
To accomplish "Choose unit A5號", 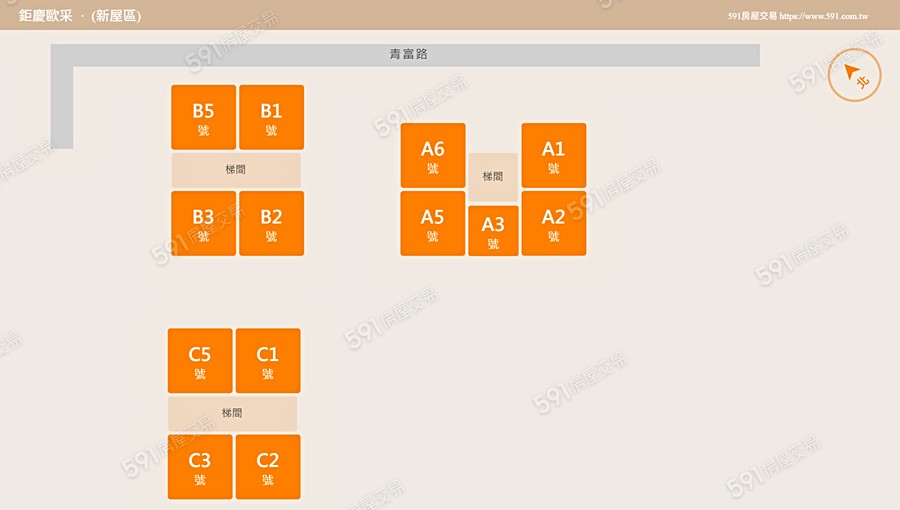I will pos(433,223).
